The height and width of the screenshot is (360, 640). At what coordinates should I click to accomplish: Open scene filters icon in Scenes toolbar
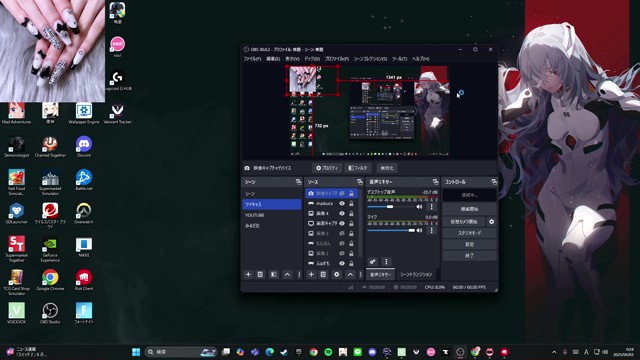(x=273, y=274)
